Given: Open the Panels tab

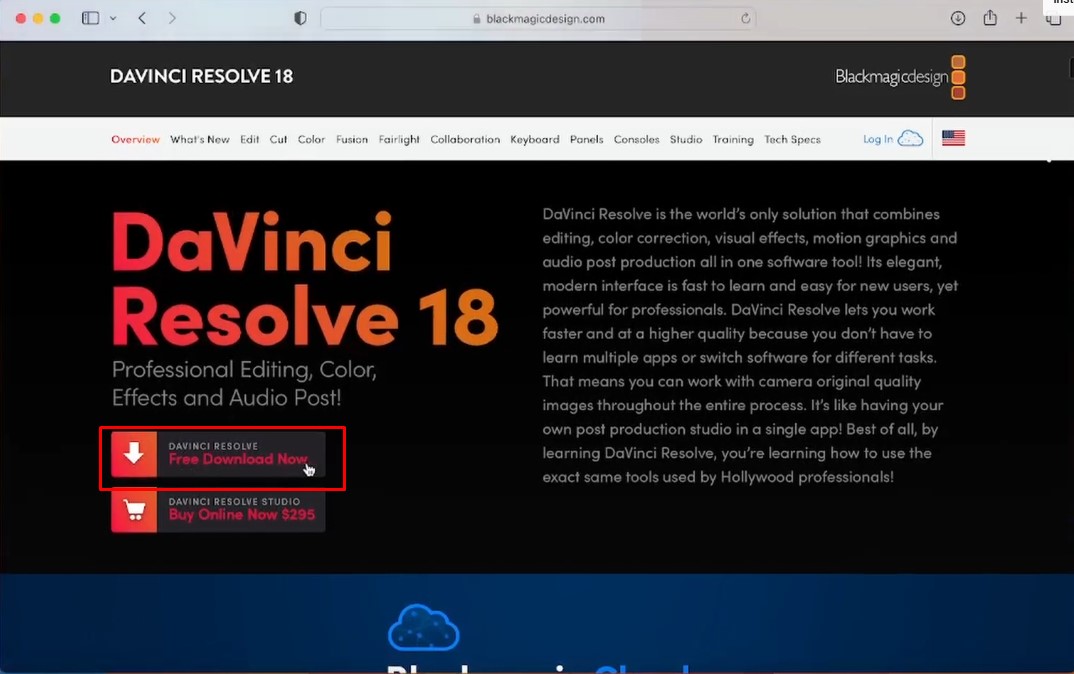Looking at the screenshot, I should [587, 139].
